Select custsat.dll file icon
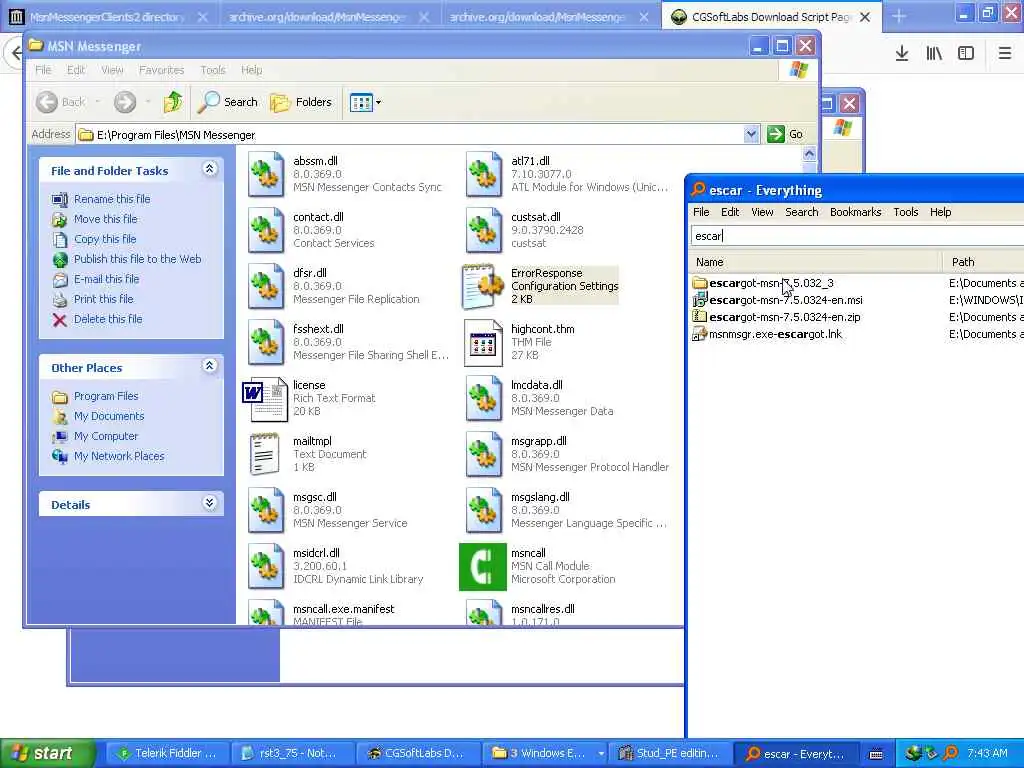 click(x=484, y=230)
